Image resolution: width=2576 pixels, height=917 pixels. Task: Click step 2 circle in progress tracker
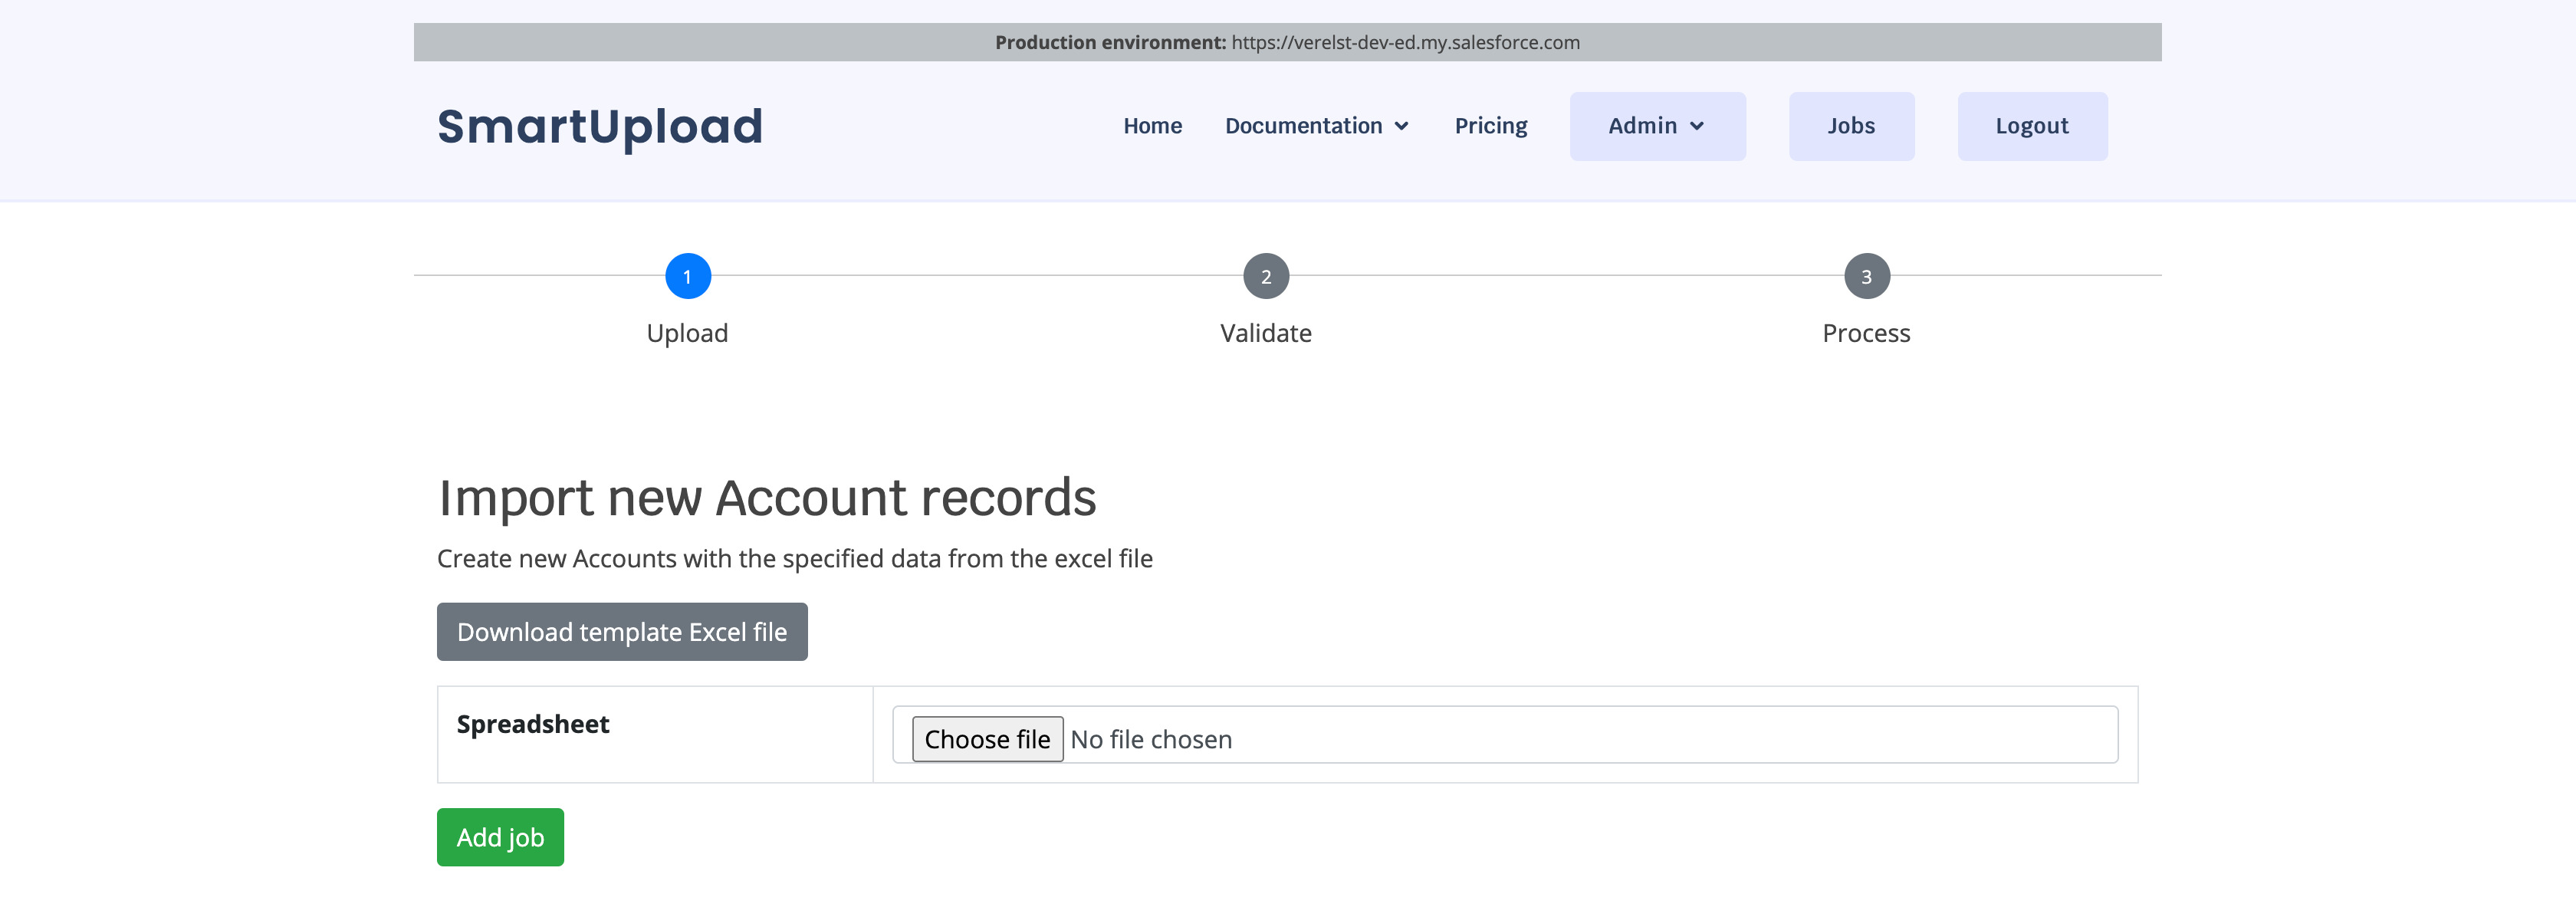click(1266, 276)
